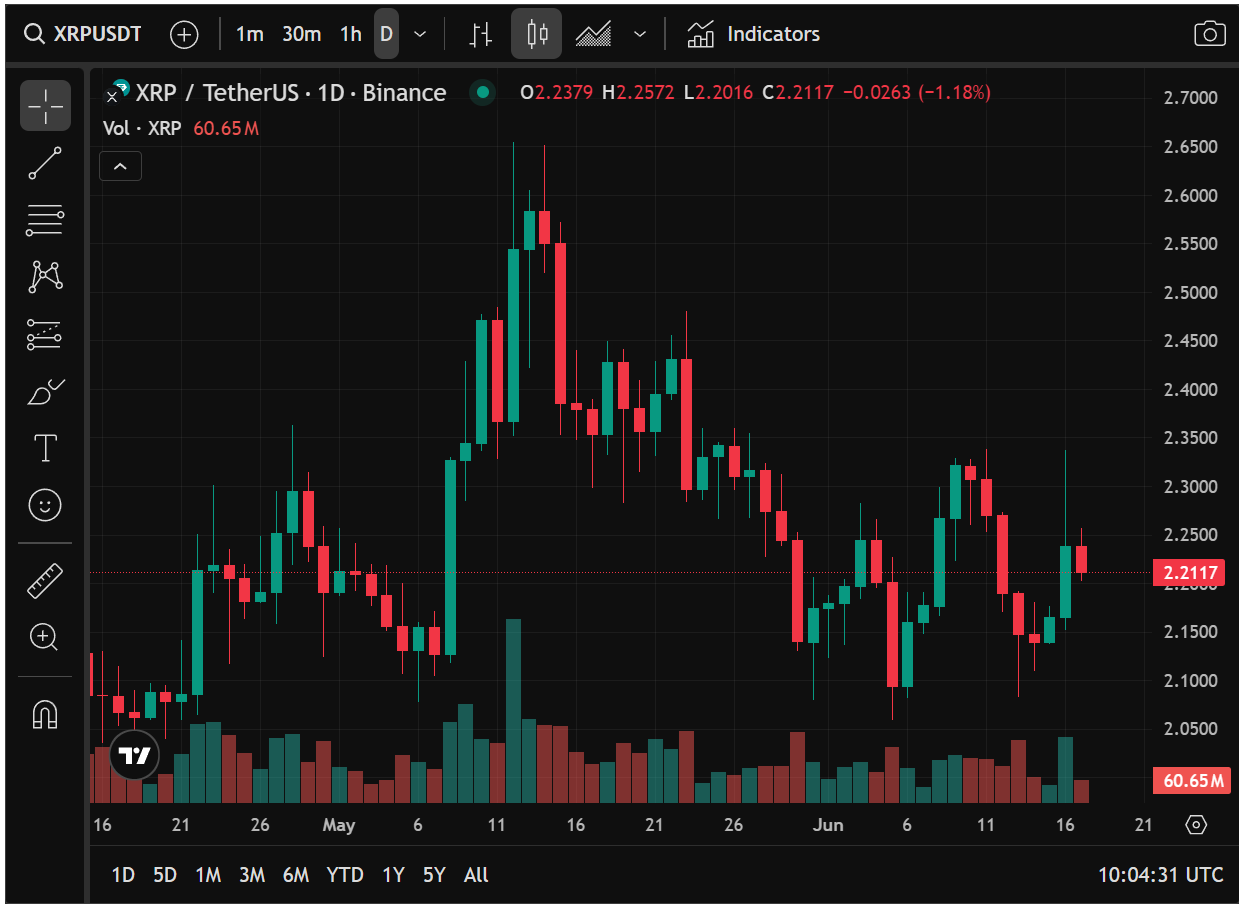Collapse the indicator legend chevron
Screen dimensions: 1248x910
click(120, 166)
